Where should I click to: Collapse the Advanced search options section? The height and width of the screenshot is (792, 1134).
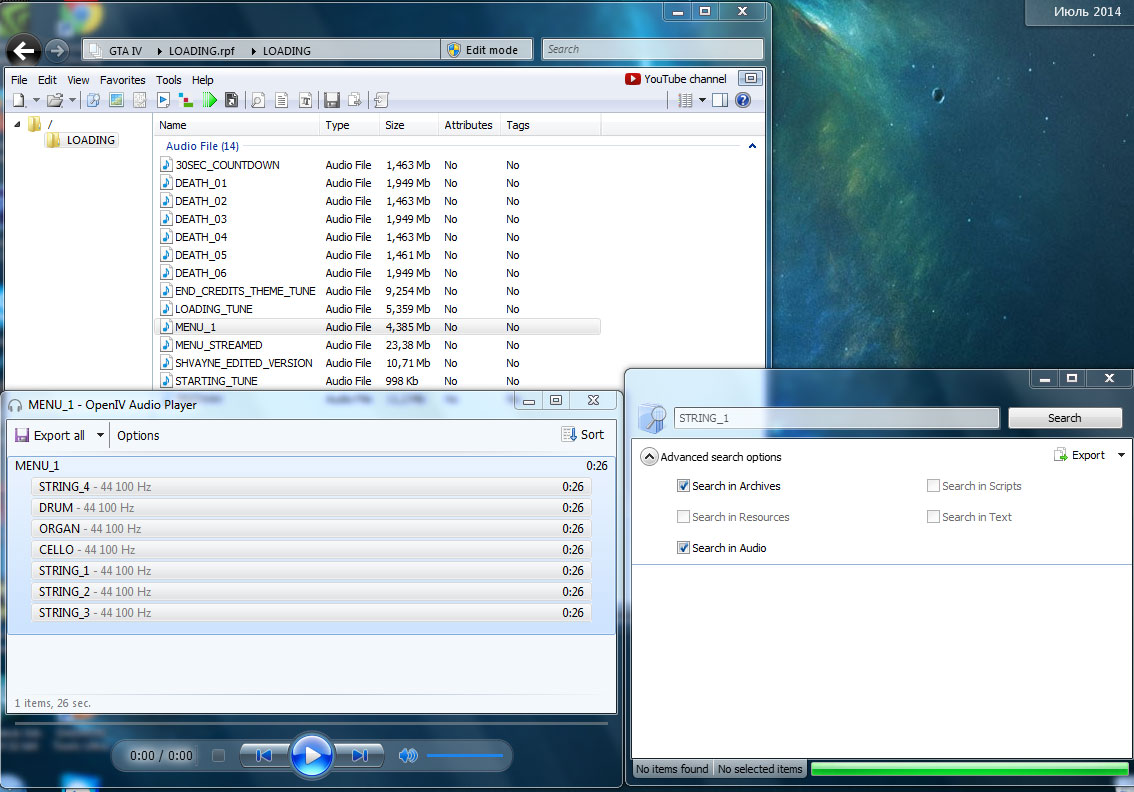[649, 457]
